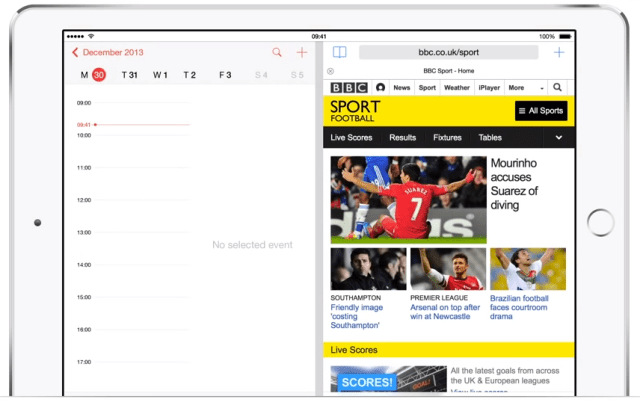This screenshot has height=414, width=640.
Task: Open iPlayer in the BBC navigation bar
Action: coord(489,88)
